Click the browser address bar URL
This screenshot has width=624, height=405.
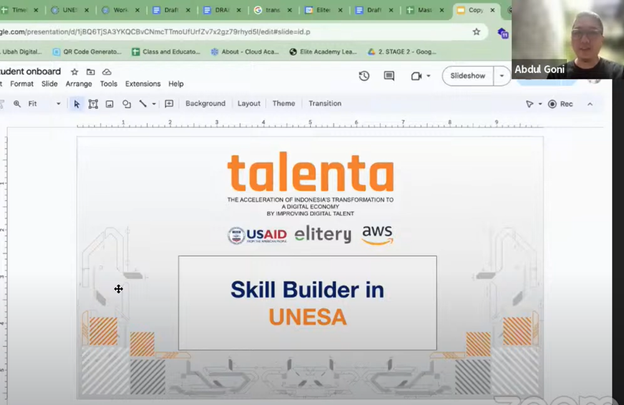point(155,32)
